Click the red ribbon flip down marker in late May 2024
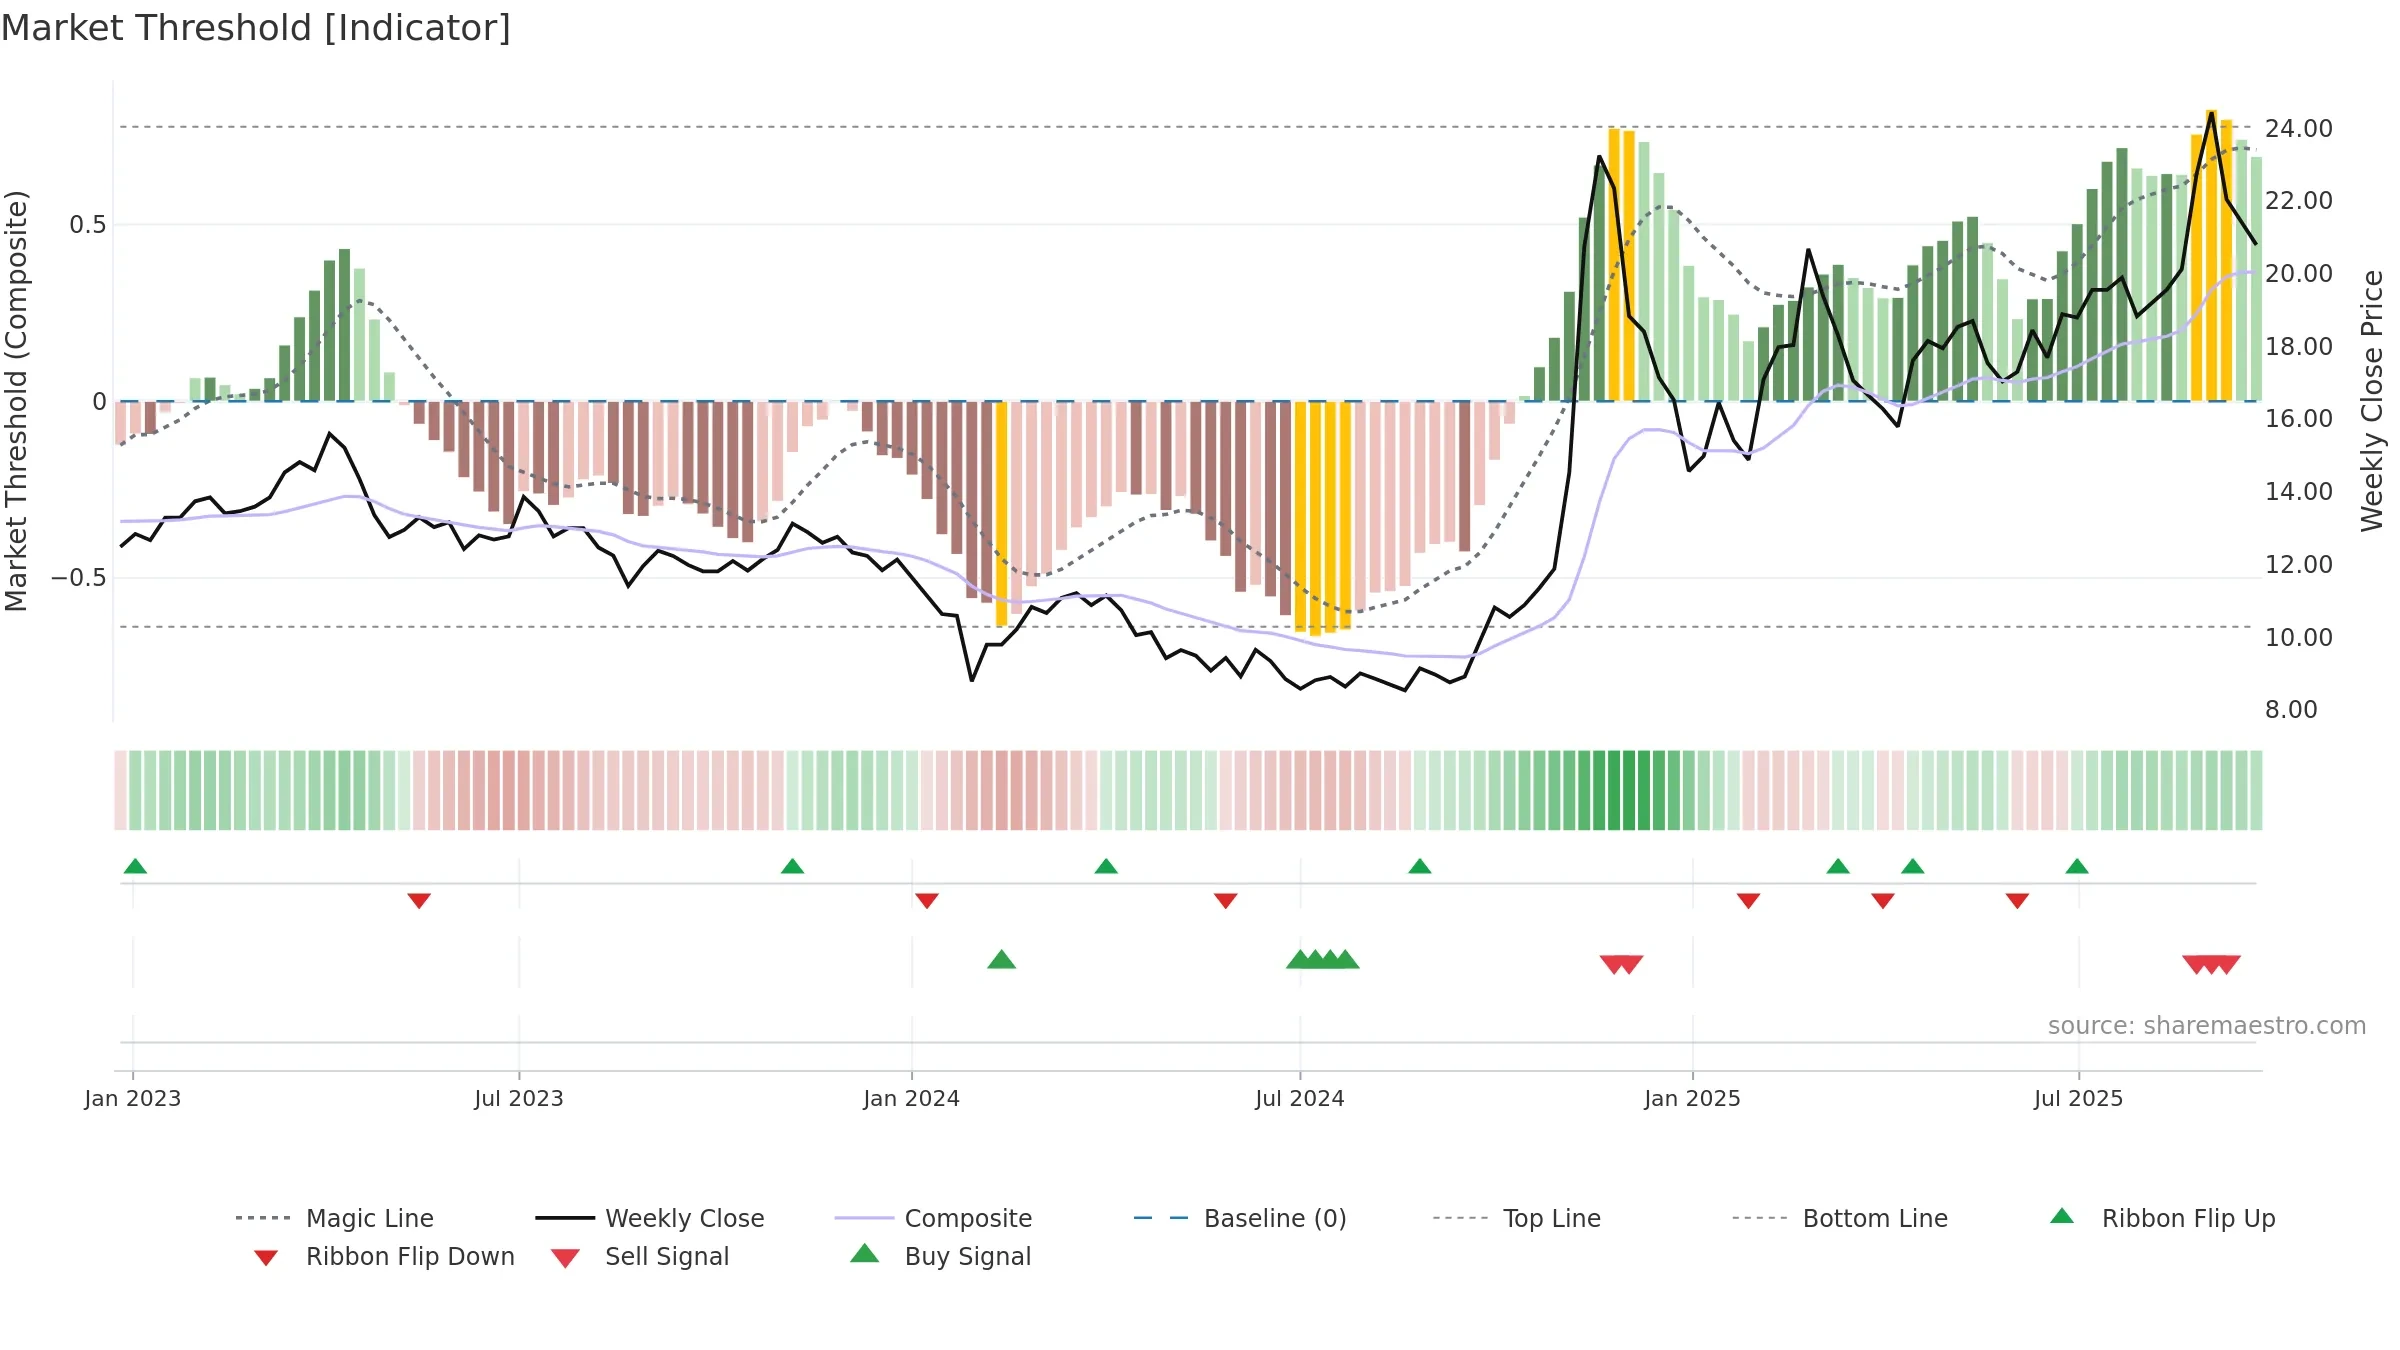2400x1350 pixels. (1226, 901)
